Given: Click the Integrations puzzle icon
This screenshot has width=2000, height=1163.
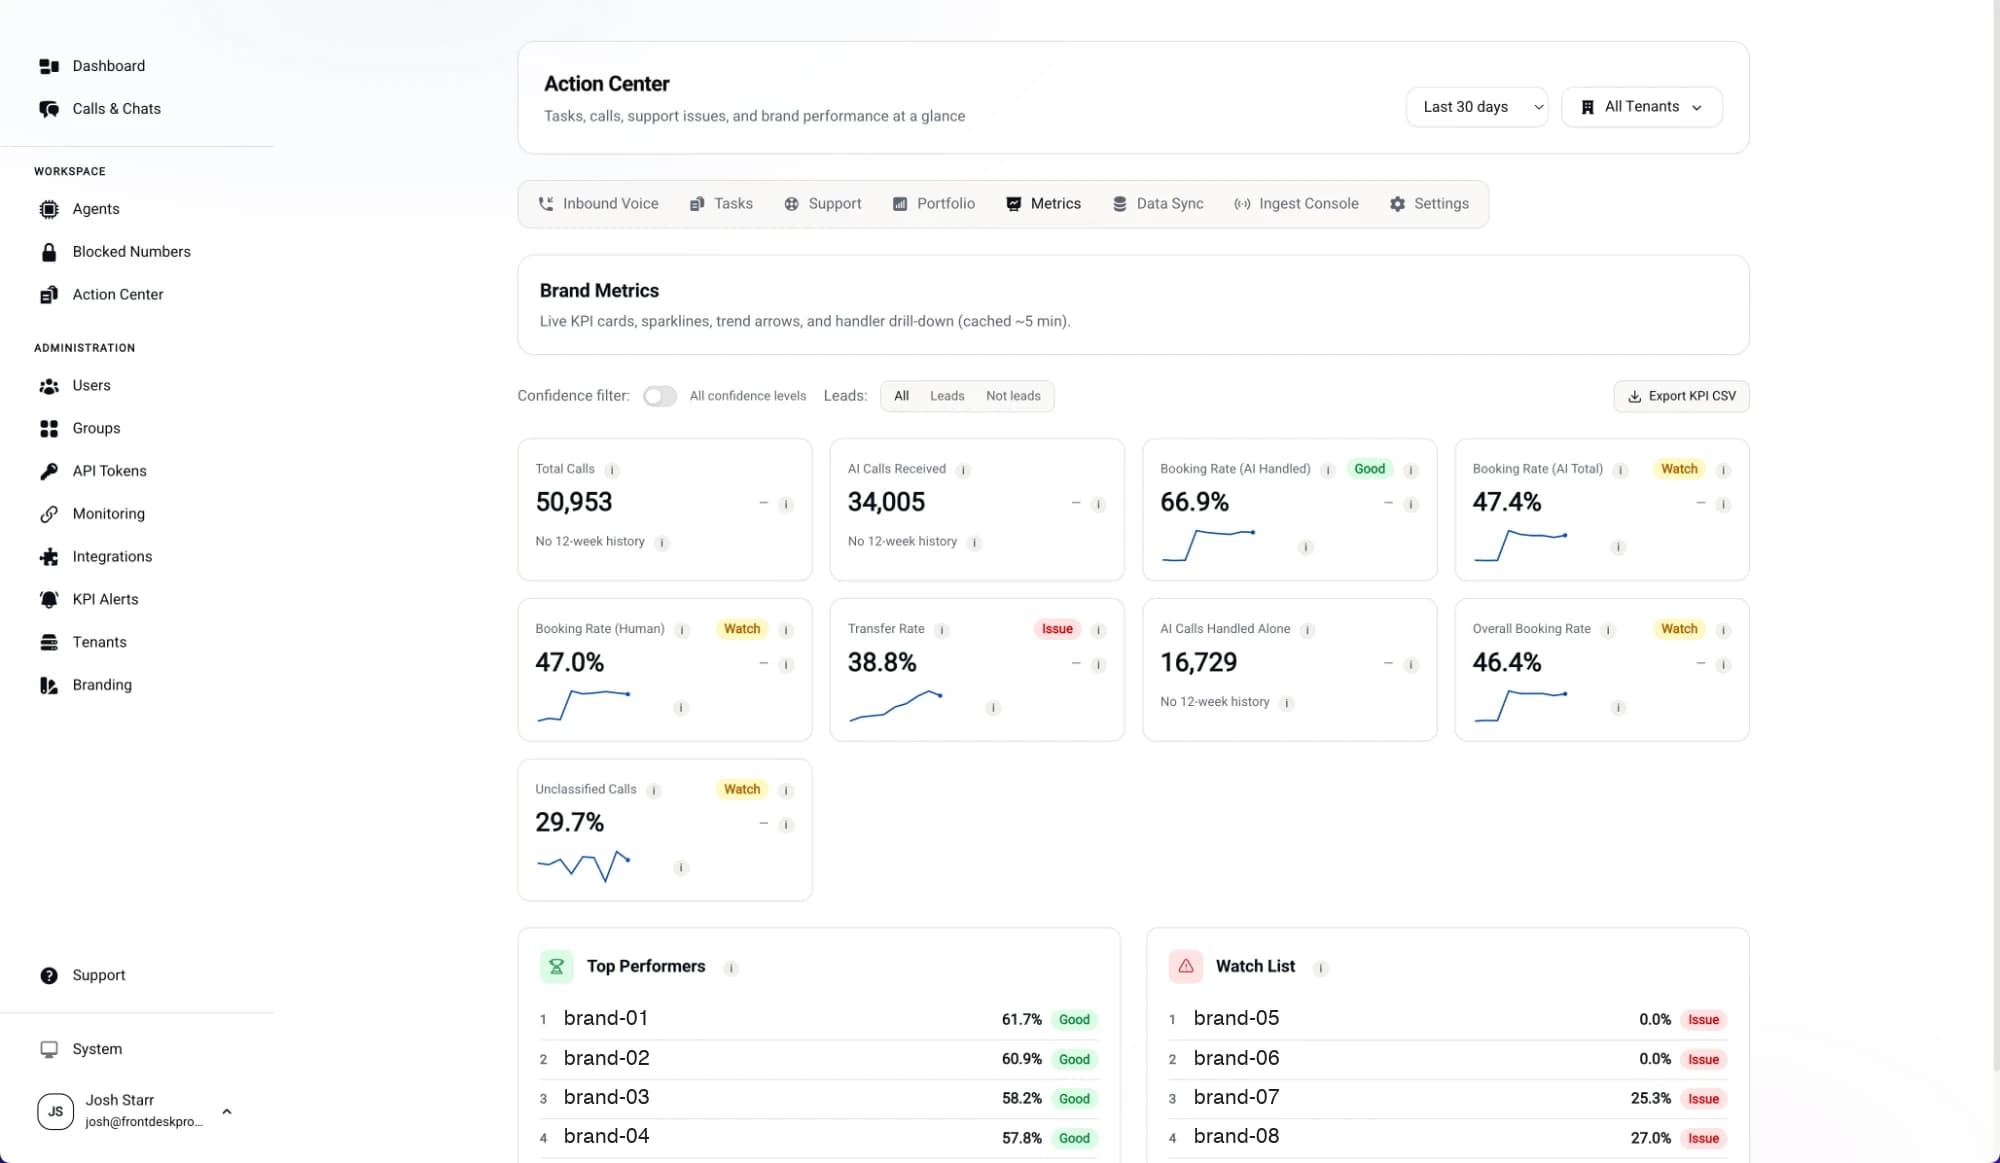Looking at the screenshot, I should coord(49,557).
